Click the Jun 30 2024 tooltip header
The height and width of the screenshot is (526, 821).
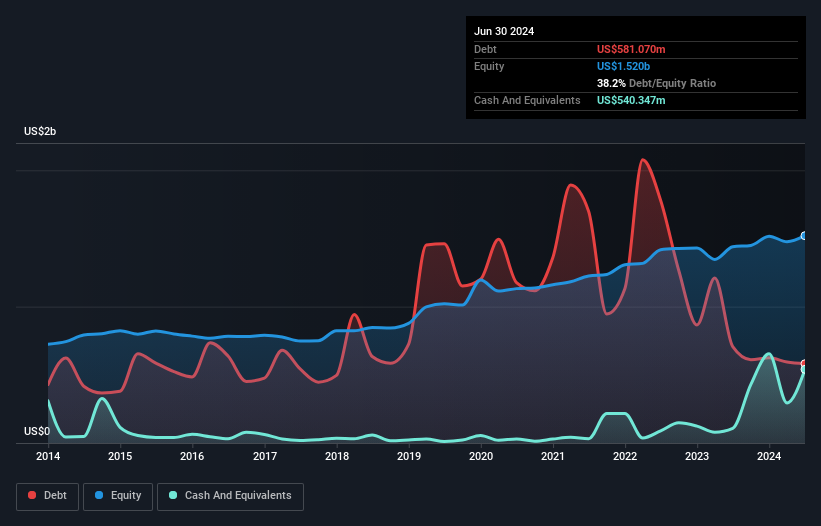pos(504,31)
